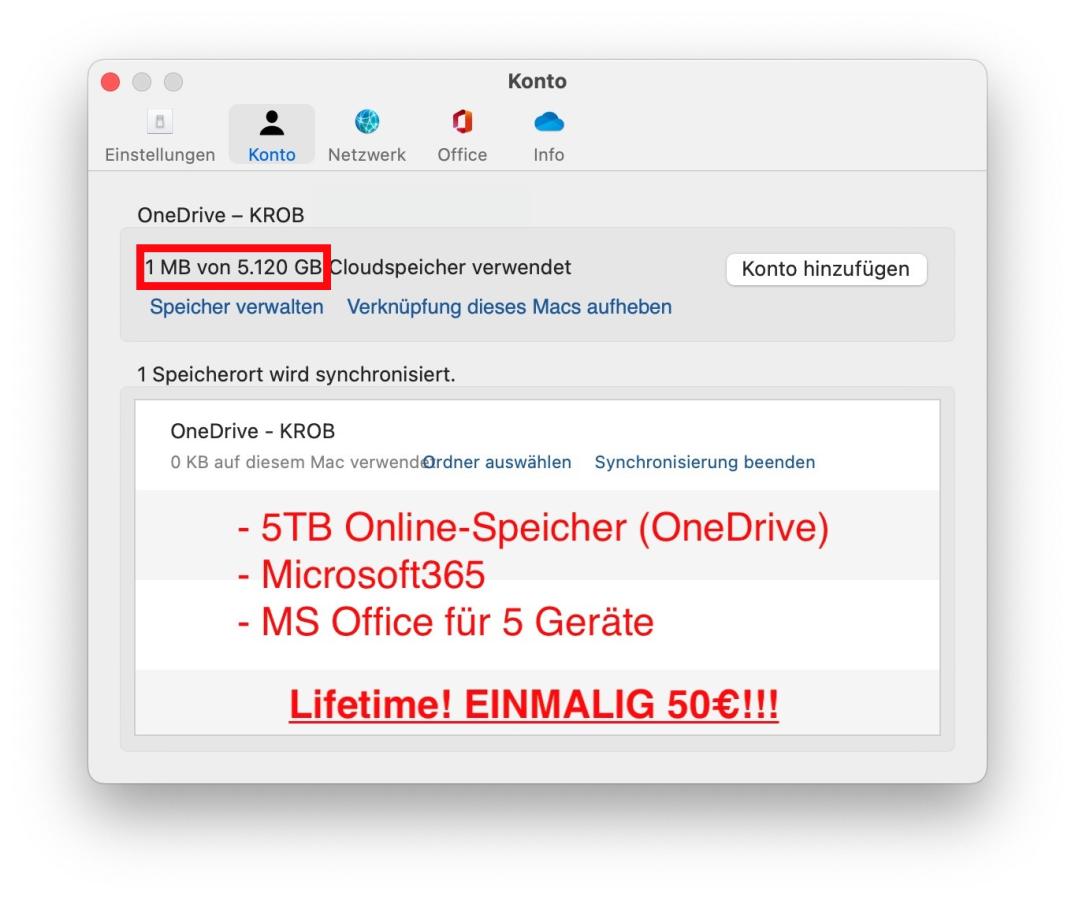Switch to the Office tab label

pos(462,155)
